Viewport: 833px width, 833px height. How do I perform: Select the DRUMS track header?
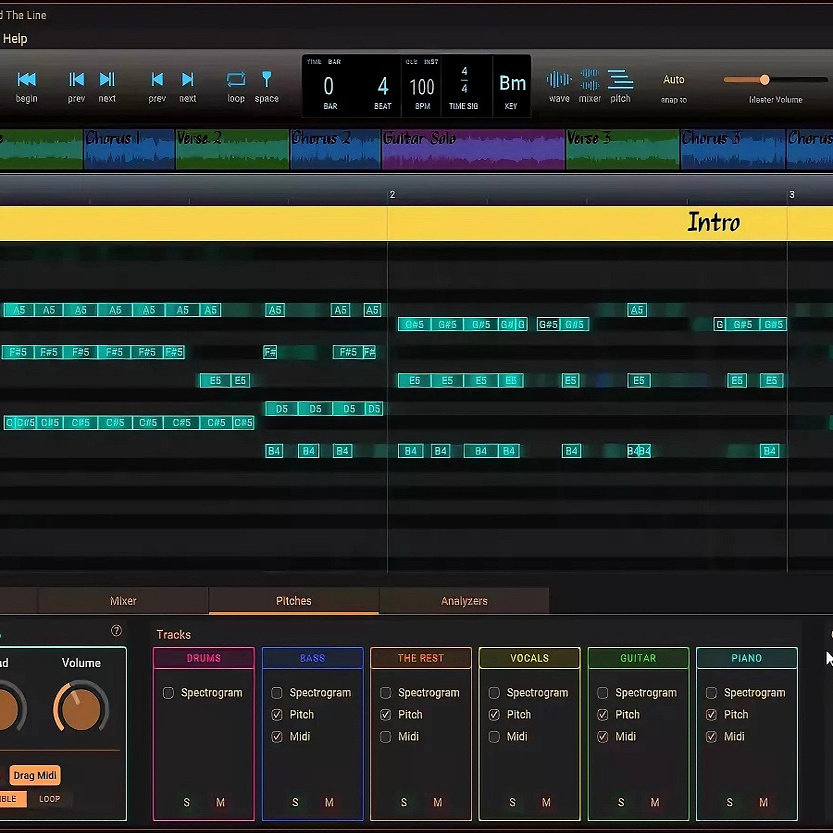click(x=203, y=658)
